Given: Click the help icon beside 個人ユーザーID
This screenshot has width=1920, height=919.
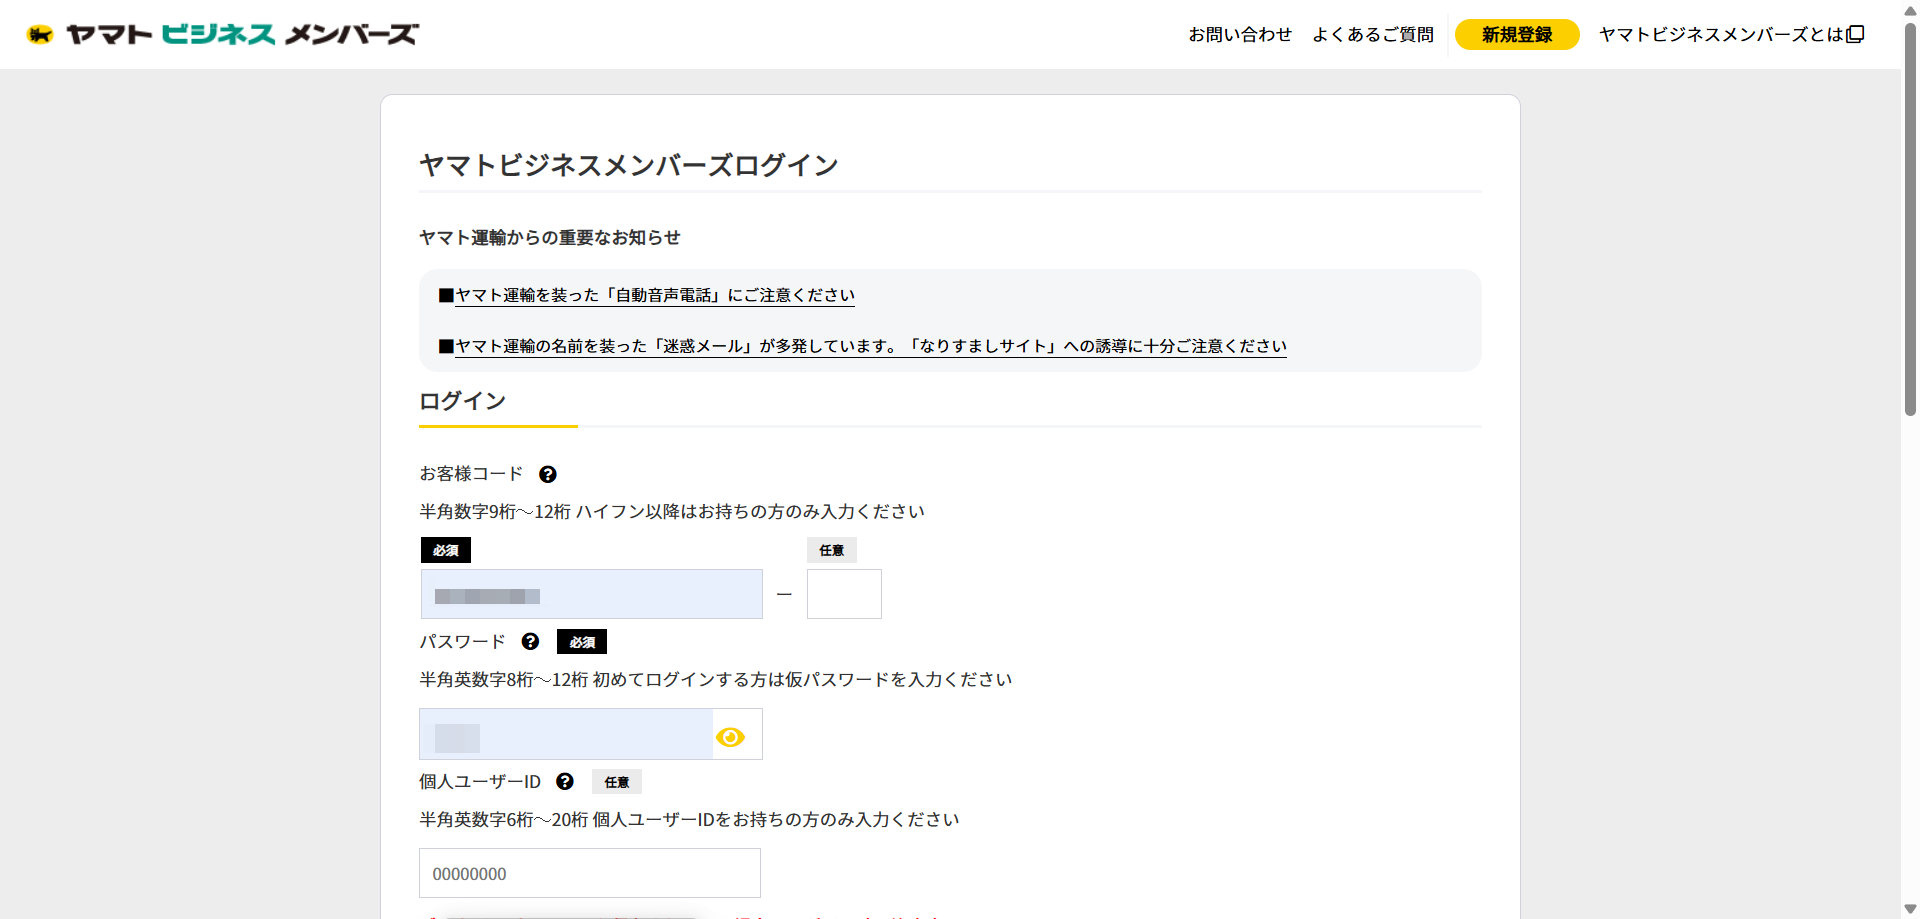Looking at the screenshot, I should click(565, 782).
